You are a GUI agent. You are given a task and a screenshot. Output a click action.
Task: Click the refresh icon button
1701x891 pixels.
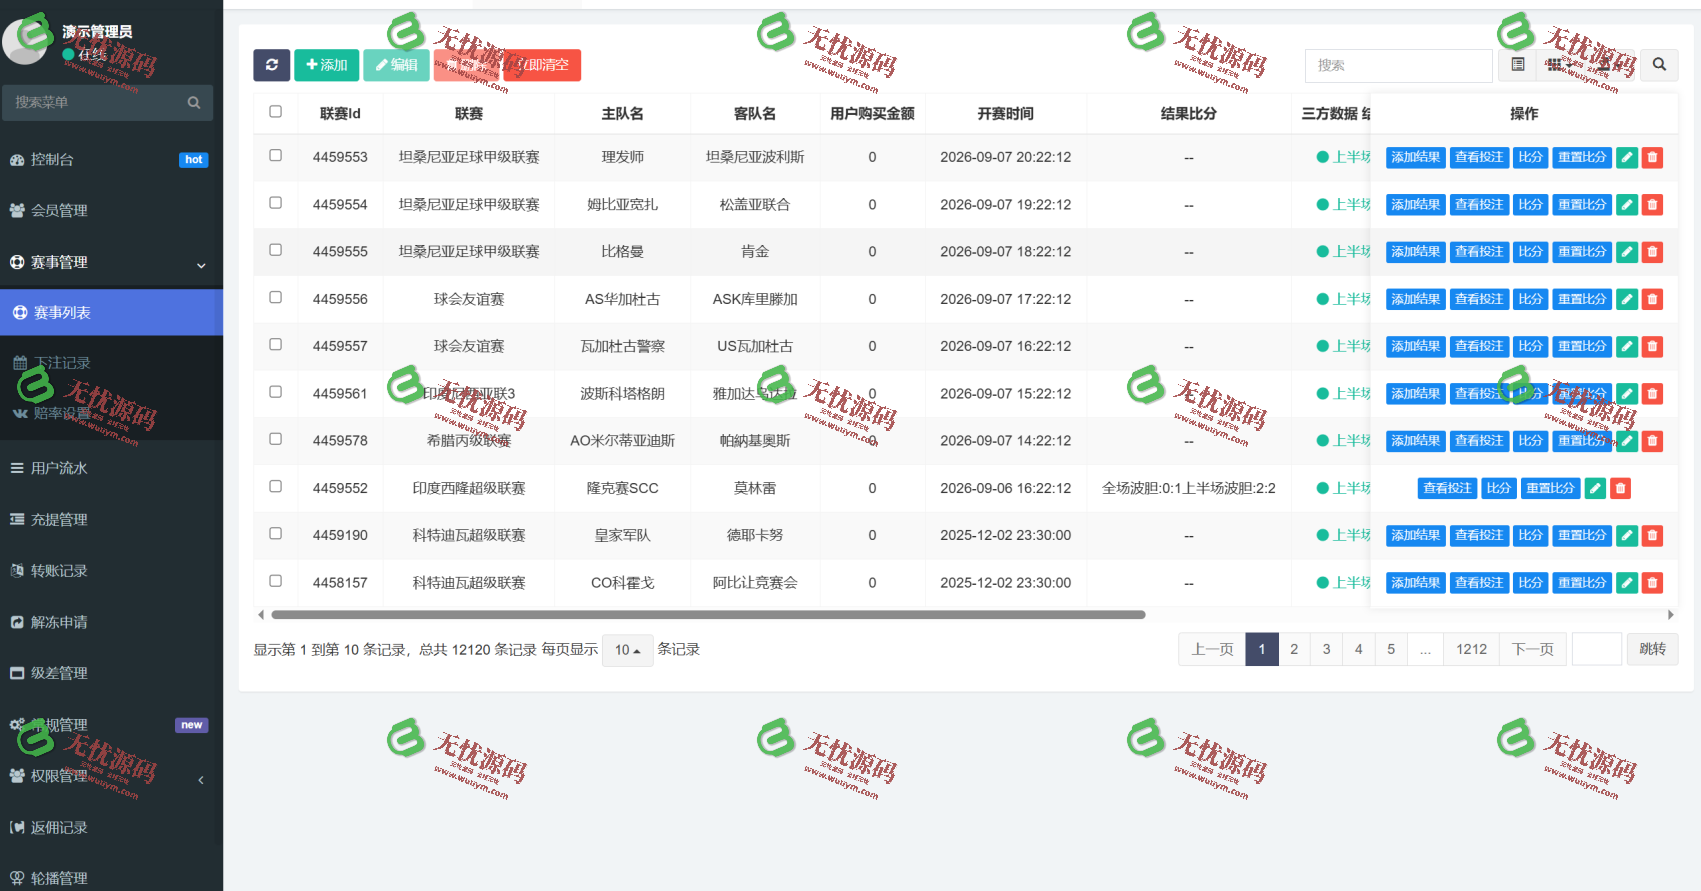coord(272,65)
